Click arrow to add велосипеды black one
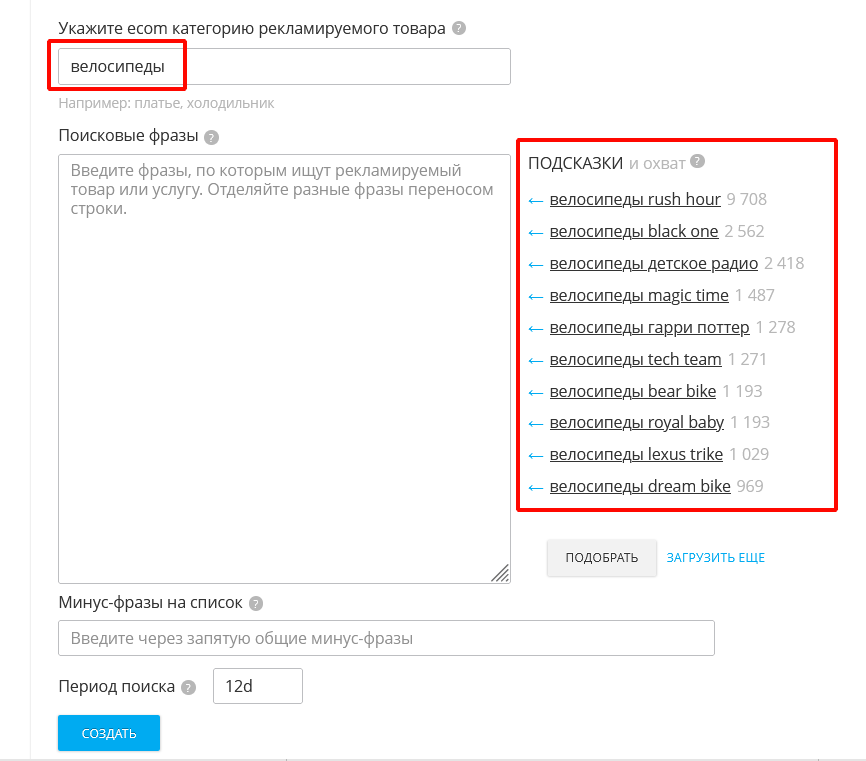Viewport: 866px width, 761px height. (536, 232)
